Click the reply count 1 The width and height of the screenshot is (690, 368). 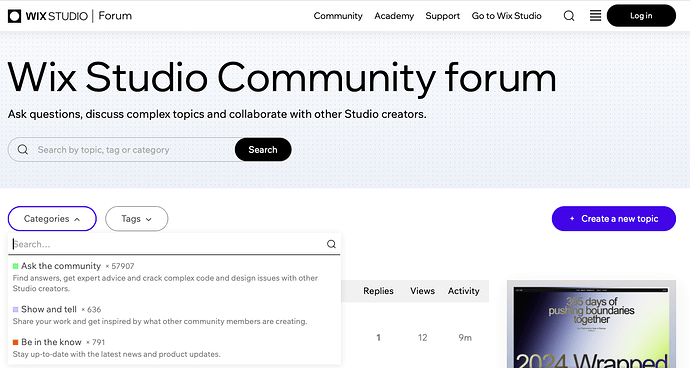pyautogui.click(x=378, y=338)
